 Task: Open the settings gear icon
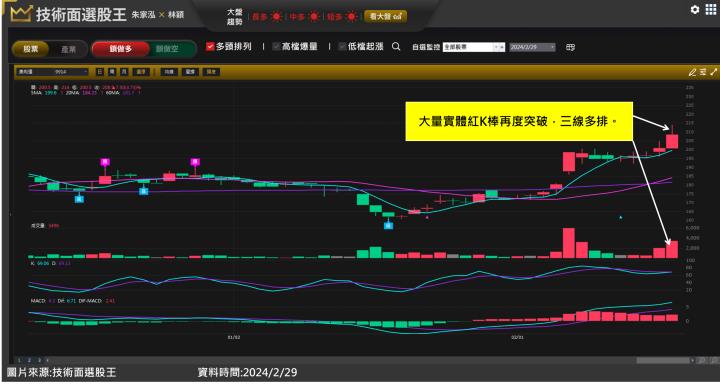point(695,10)
